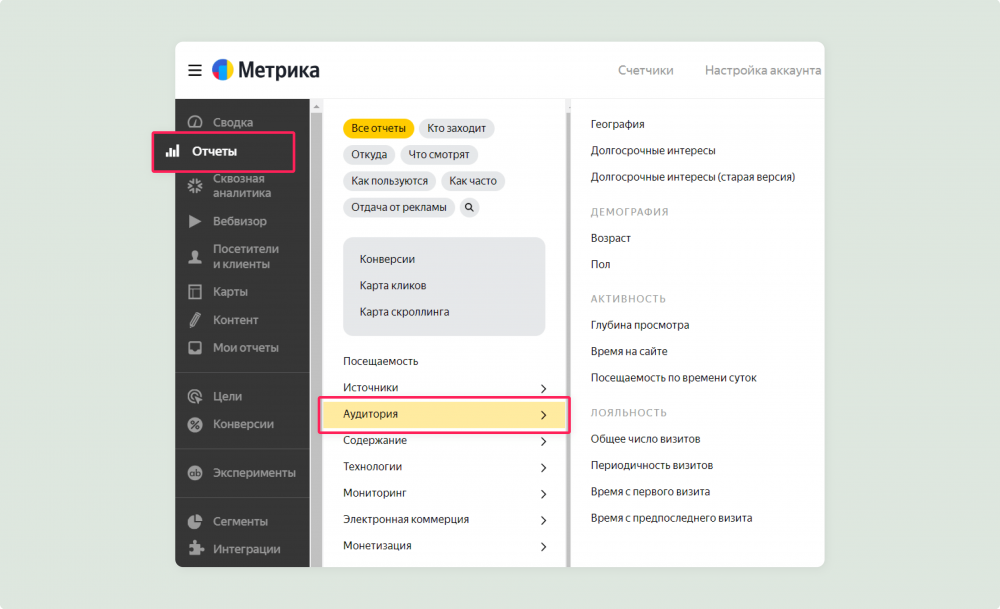The width and height of the screenshot is (1000, 609).
Task: Open the География report
Action: [x=617, y=124]
